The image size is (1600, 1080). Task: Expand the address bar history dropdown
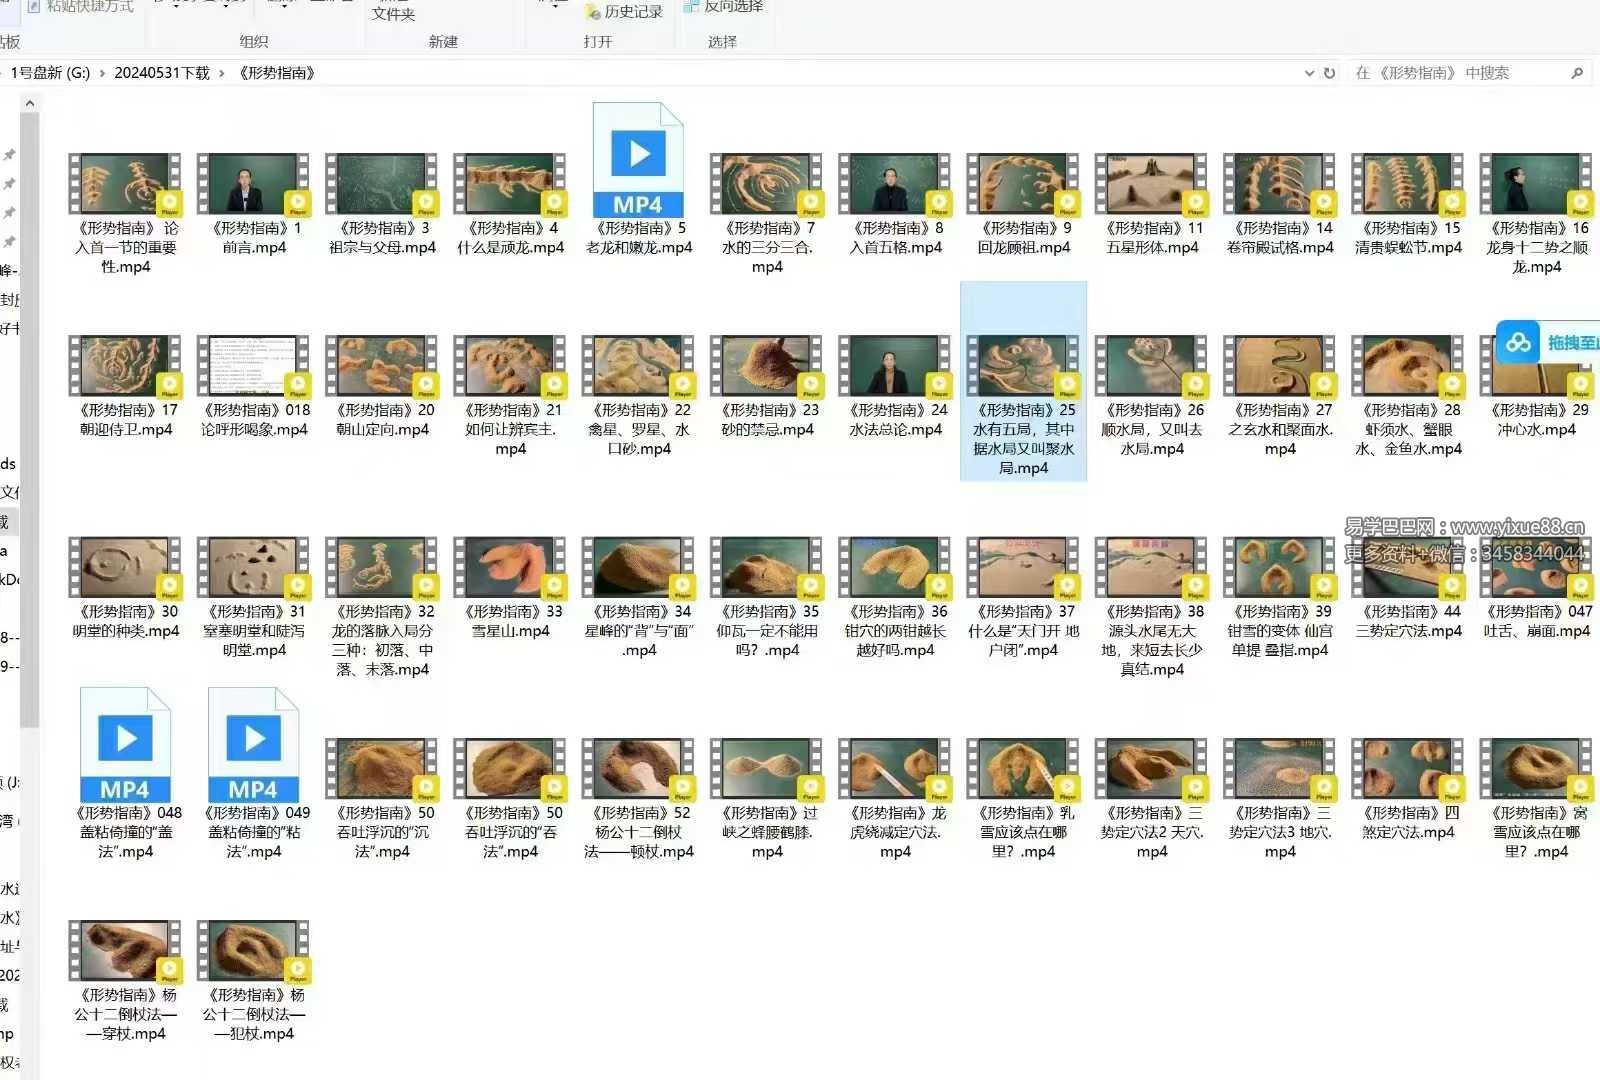point(1309,73)
